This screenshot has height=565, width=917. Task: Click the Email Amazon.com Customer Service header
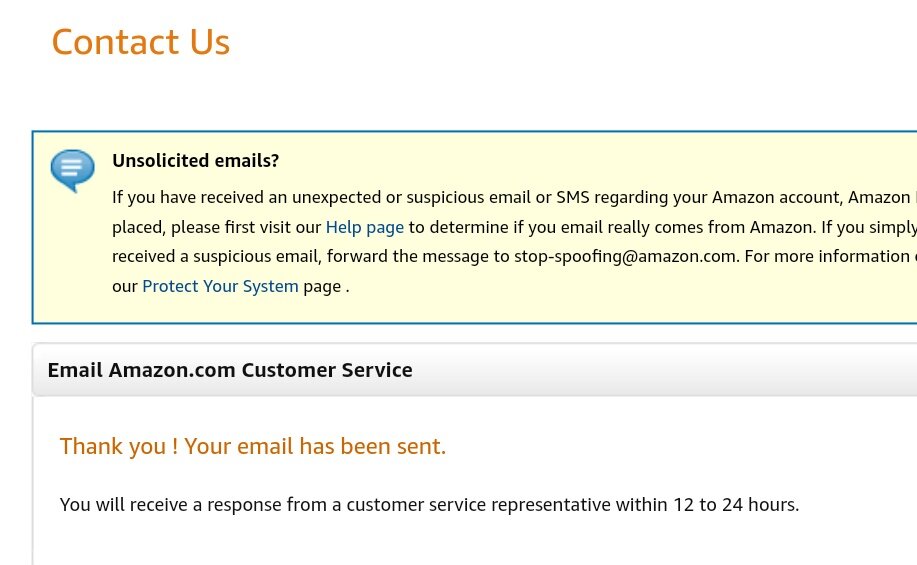230,370
